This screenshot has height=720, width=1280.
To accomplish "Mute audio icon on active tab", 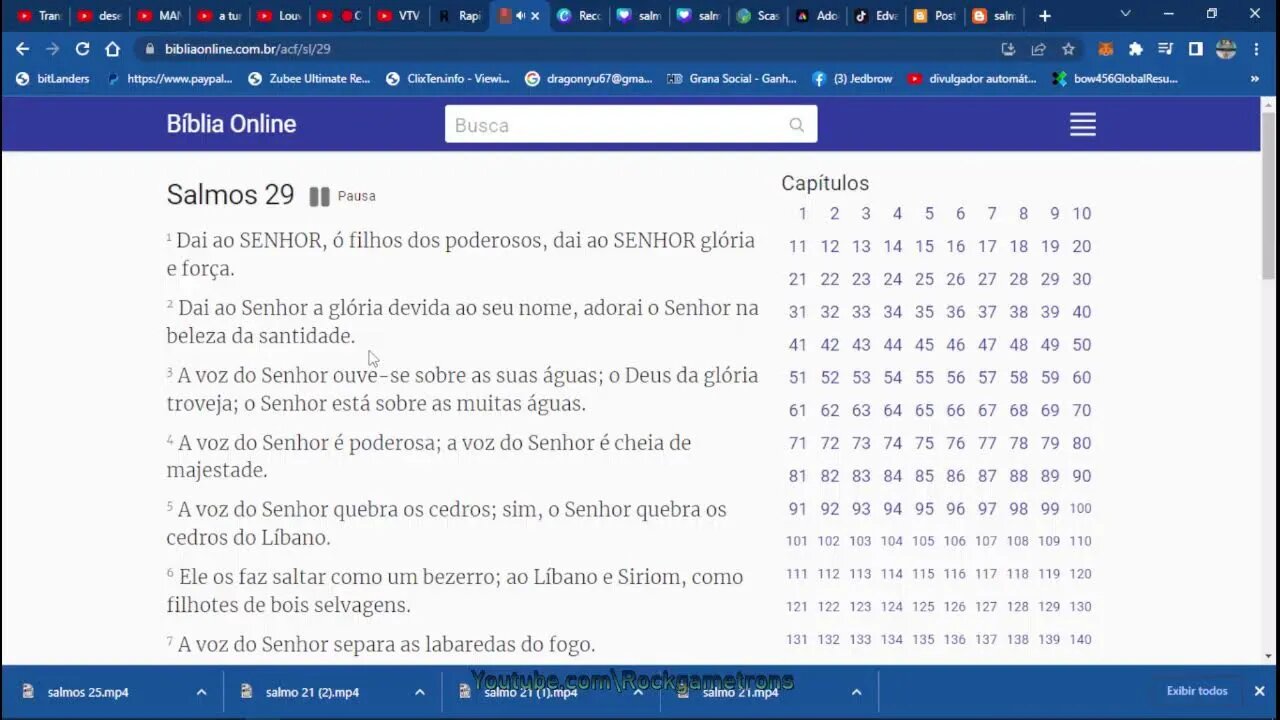I will coord(520,16).
